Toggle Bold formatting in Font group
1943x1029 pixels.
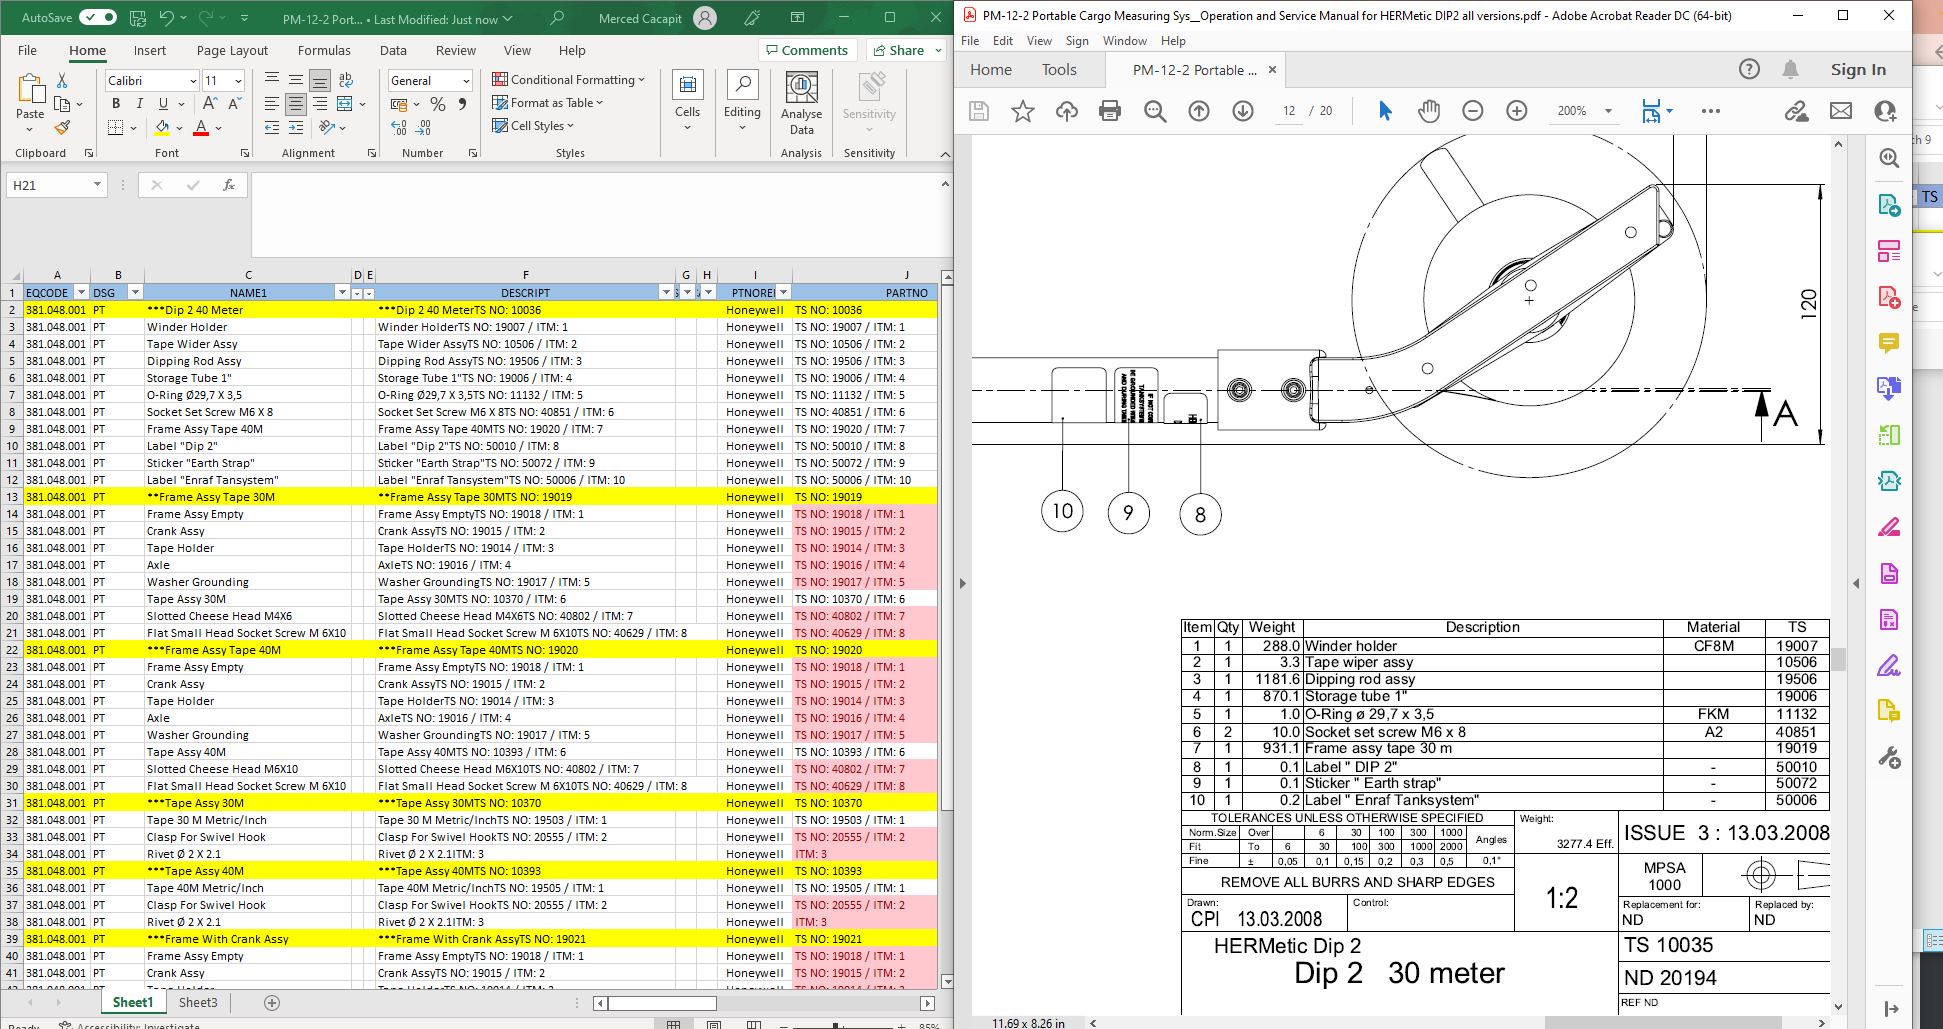pyautogui.click(x=116, y=104)
